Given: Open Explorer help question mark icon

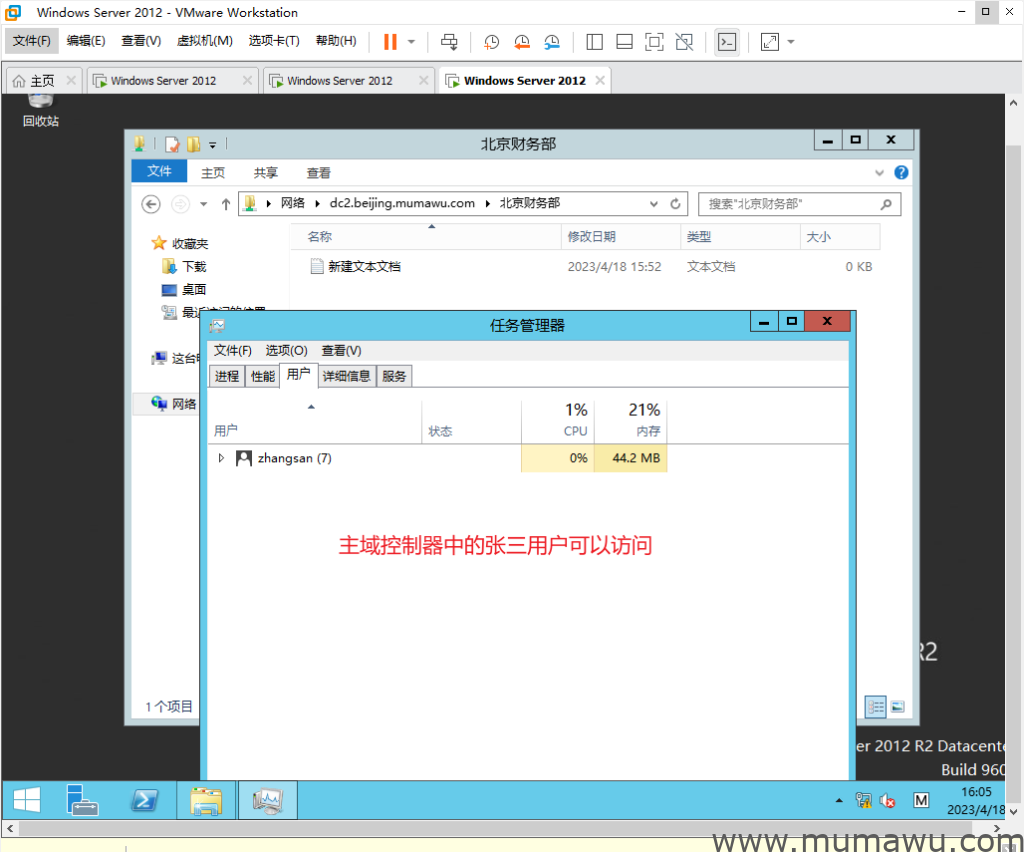Looking at the screenshot, I should click(901, 172).
